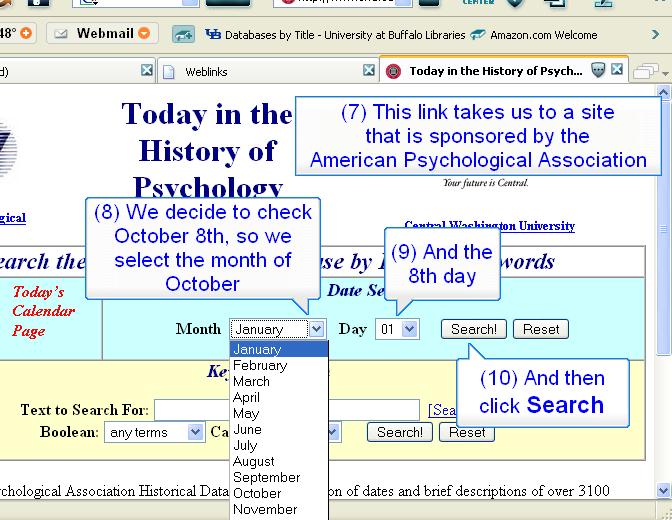Image resolution: width=672 pixels, height=520 pixels.
Task: Open Databases by Title bookmark
Action: coord(335,35)
